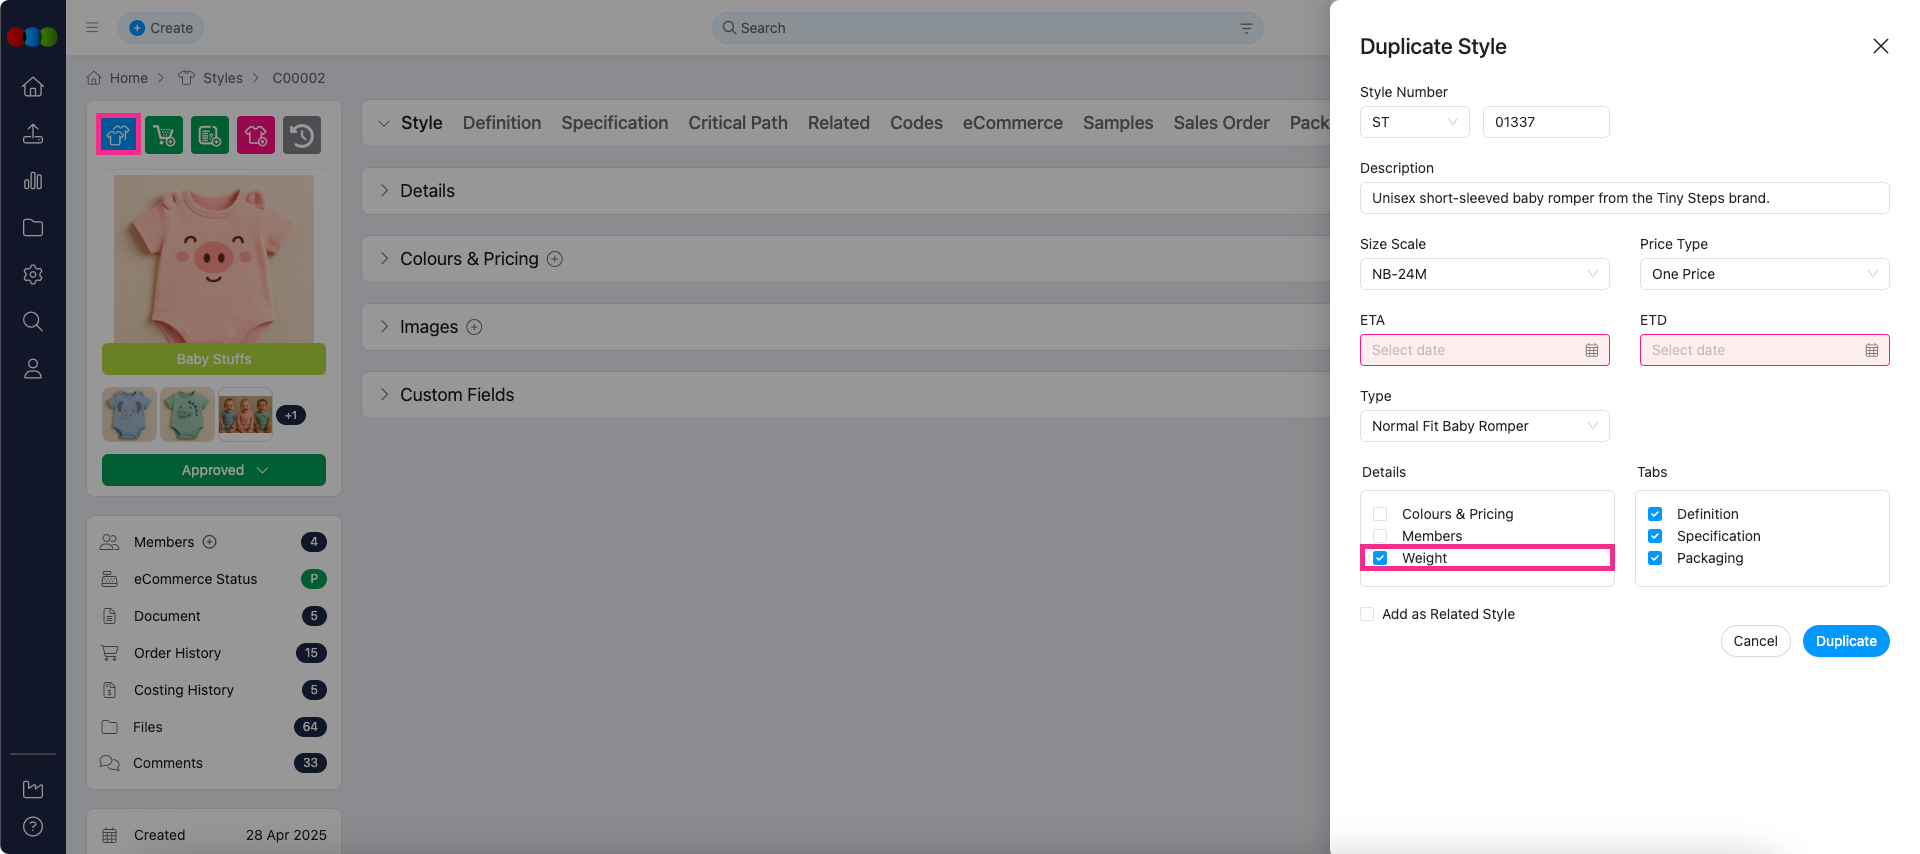Click the home icon in left sidebar
The height and width of the screenshot is (854, 1920).
coord(33,87)
